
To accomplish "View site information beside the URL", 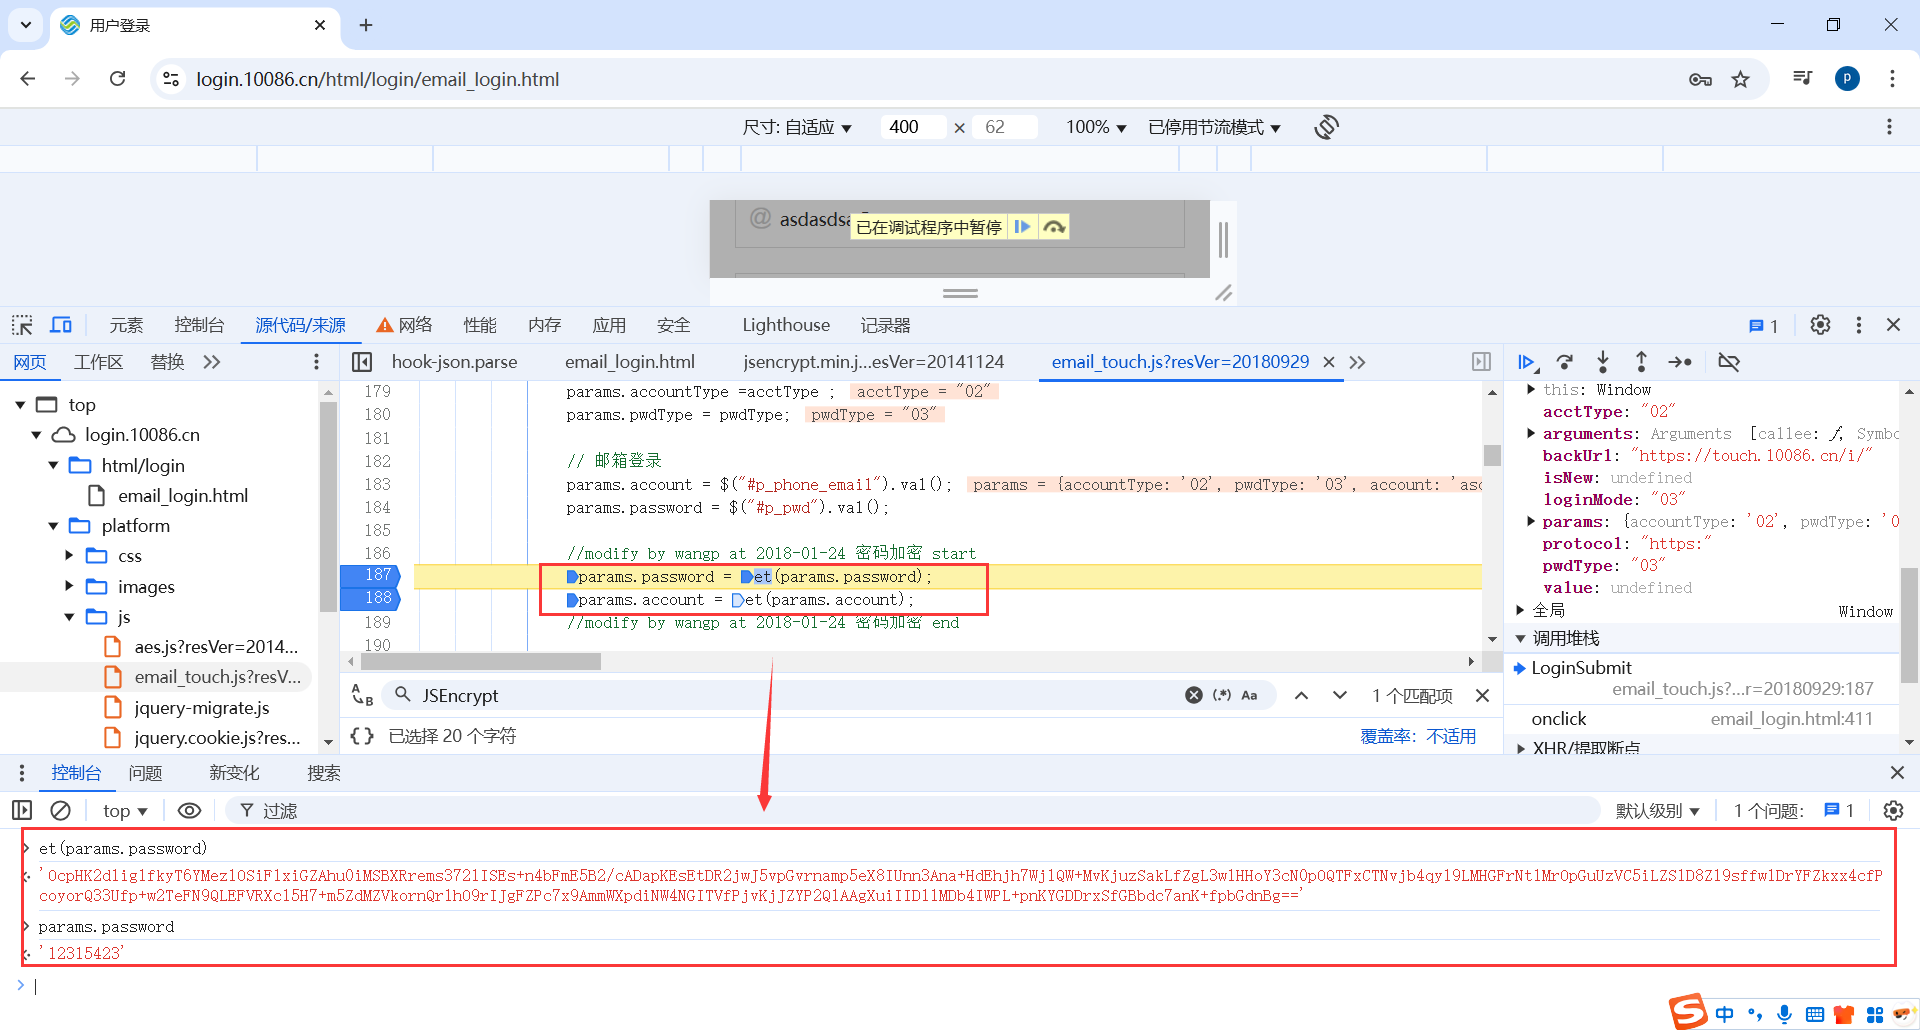I will pos(171,79).
